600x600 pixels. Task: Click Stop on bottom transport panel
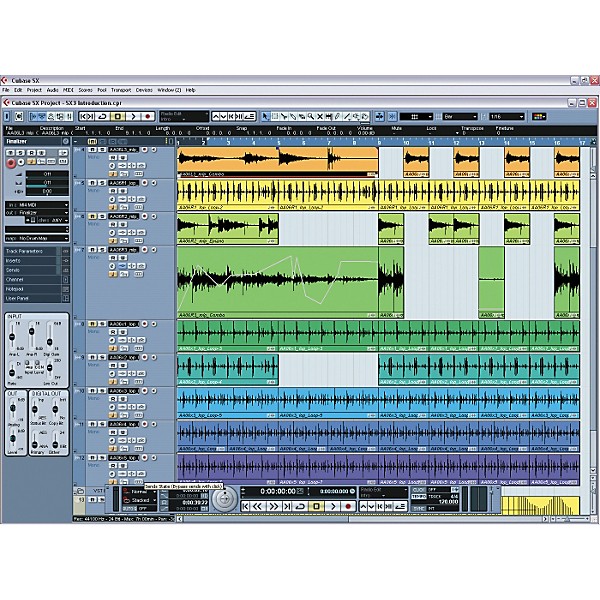click(x=316, y=507)
